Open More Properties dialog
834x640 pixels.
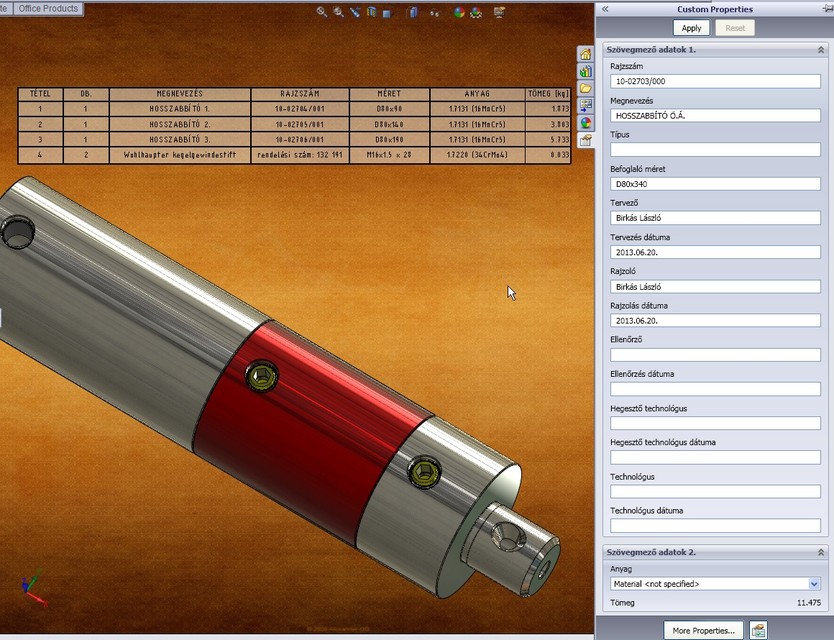(701, 630)
